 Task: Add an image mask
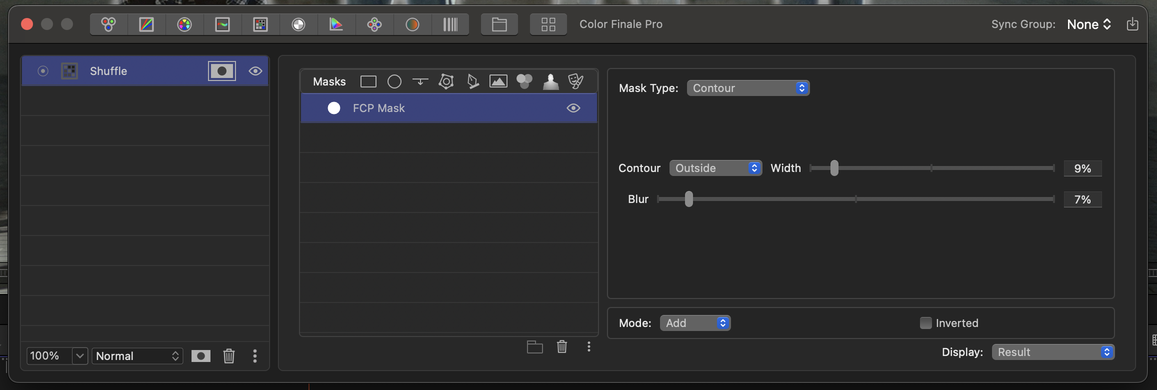[498, 82]
